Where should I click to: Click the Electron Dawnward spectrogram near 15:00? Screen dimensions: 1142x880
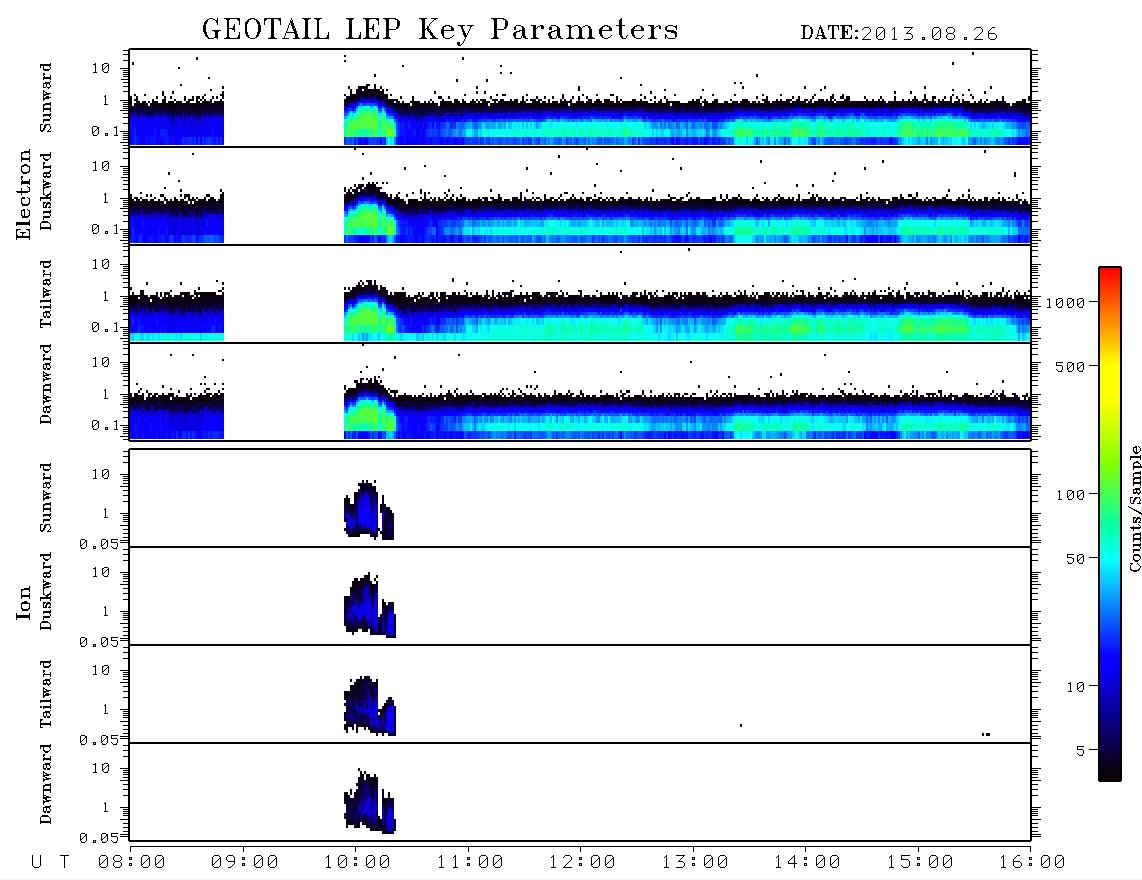click(x=918, y=417)
